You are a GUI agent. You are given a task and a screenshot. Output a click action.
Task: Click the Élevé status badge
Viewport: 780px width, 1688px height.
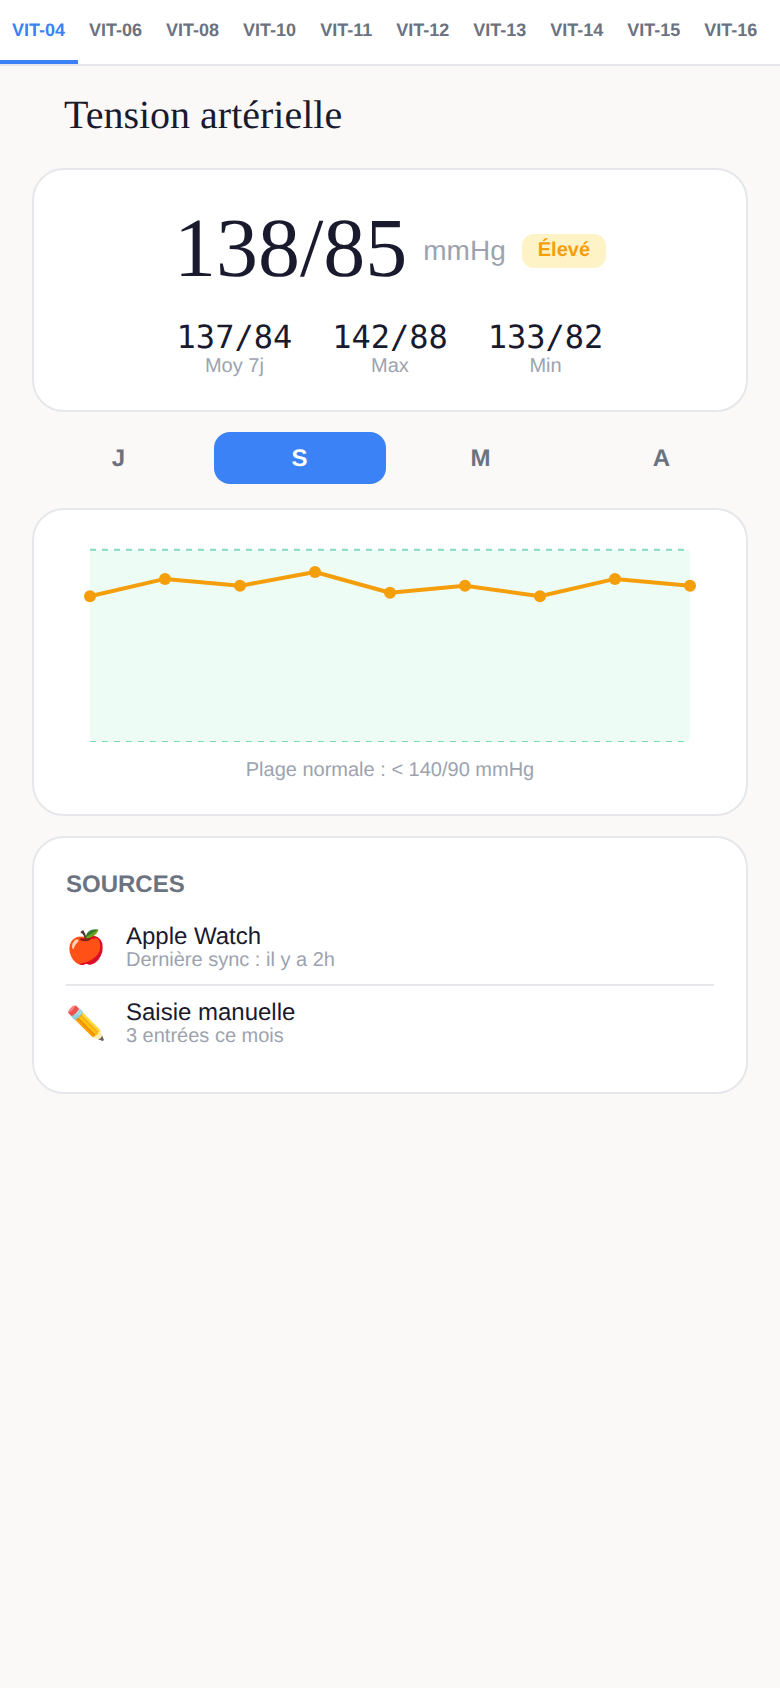pyautogui.click(x=564, y=250)
